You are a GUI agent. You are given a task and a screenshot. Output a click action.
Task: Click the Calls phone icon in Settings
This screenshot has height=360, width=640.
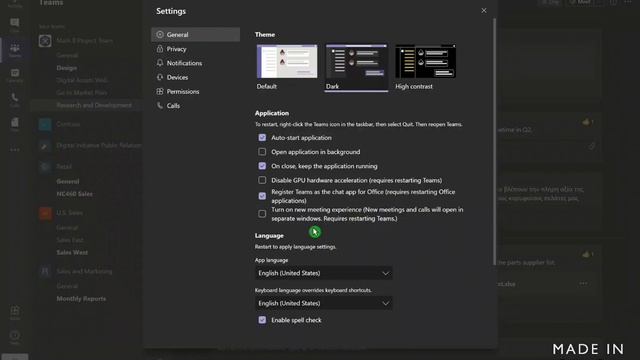(160, 105)
